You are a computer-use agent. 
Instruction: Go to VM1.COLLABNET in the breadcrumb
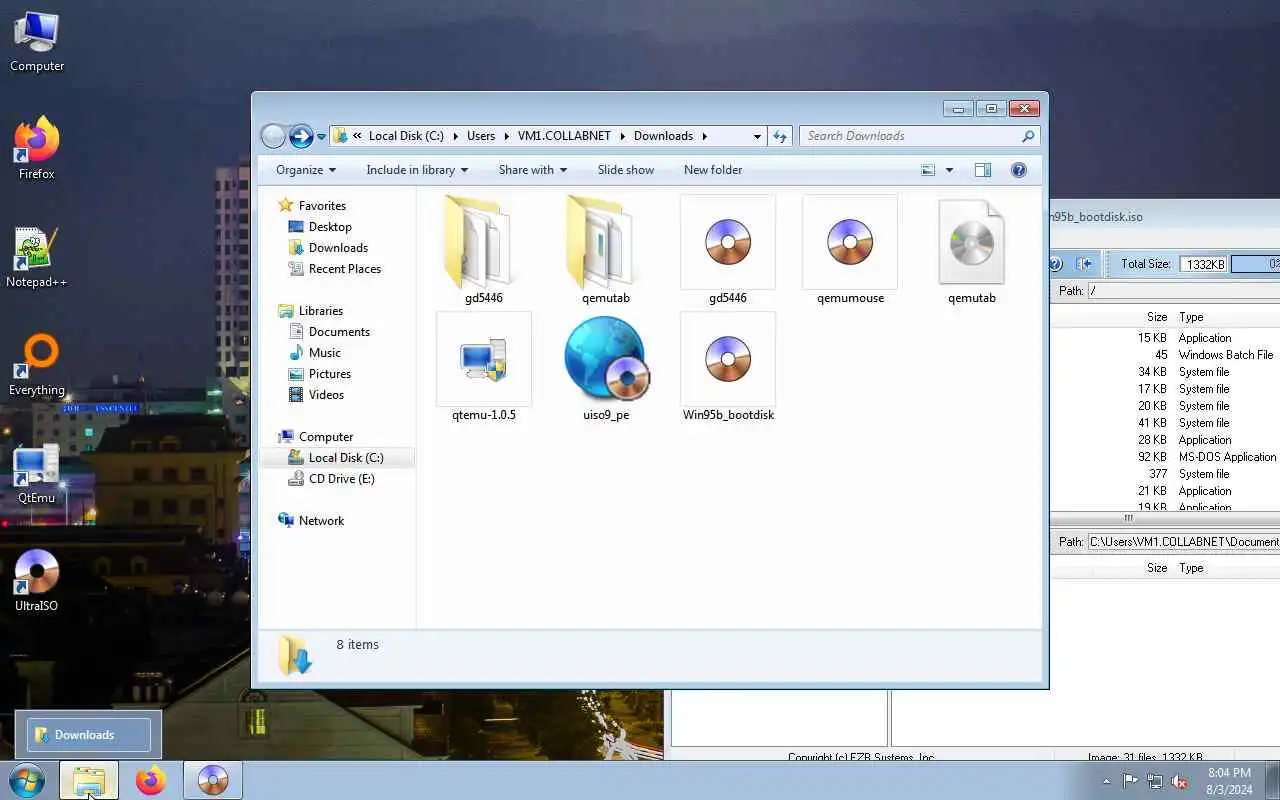tap(564, 136)
